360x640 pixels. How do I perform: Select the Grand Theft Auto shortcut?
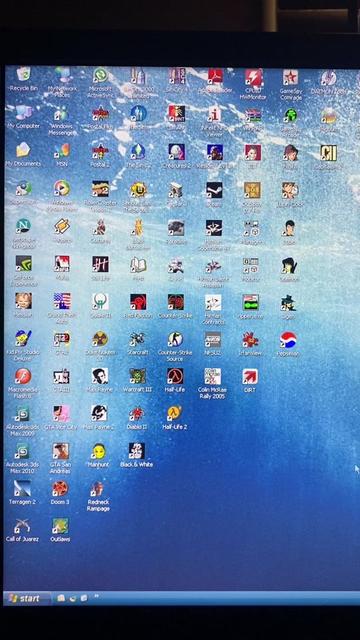click(62, 301)
